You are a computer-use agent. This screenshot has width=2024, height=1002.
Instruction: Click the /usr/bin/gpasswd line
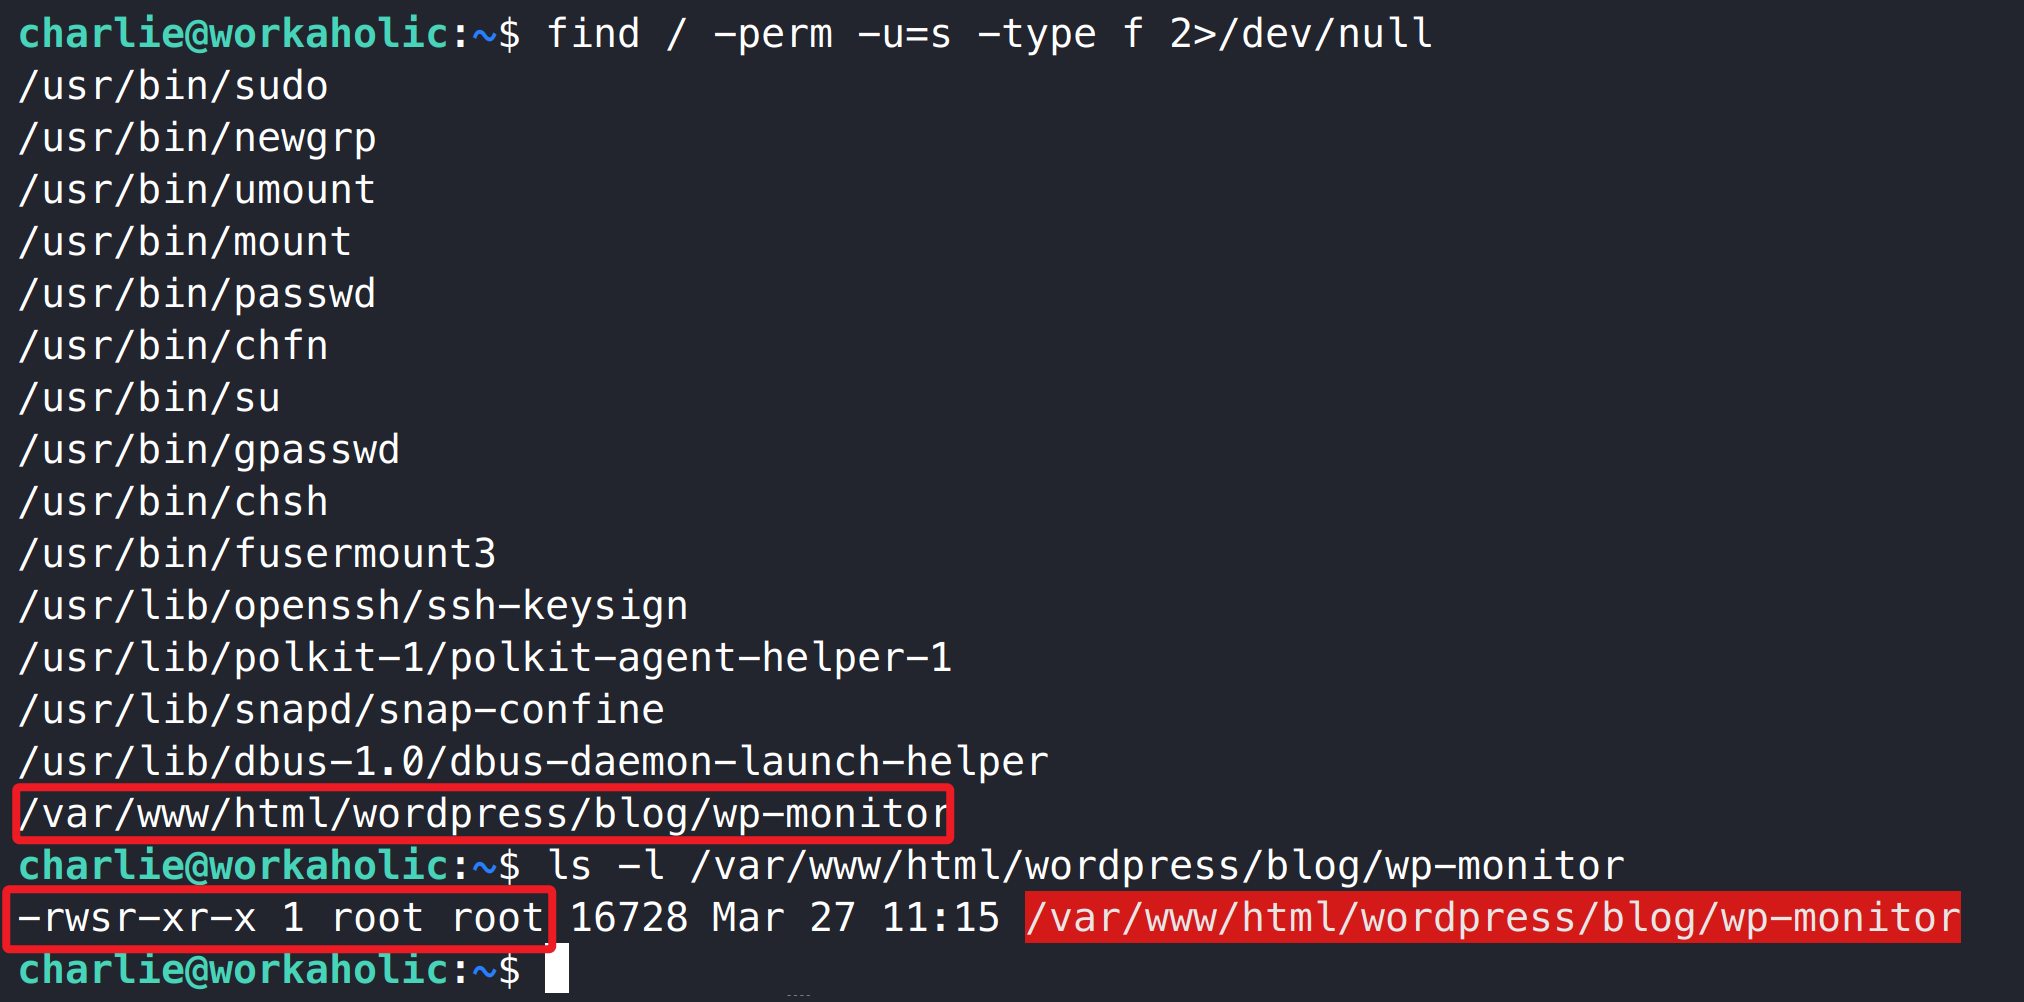pyautogui.click(x=209, y=451)
